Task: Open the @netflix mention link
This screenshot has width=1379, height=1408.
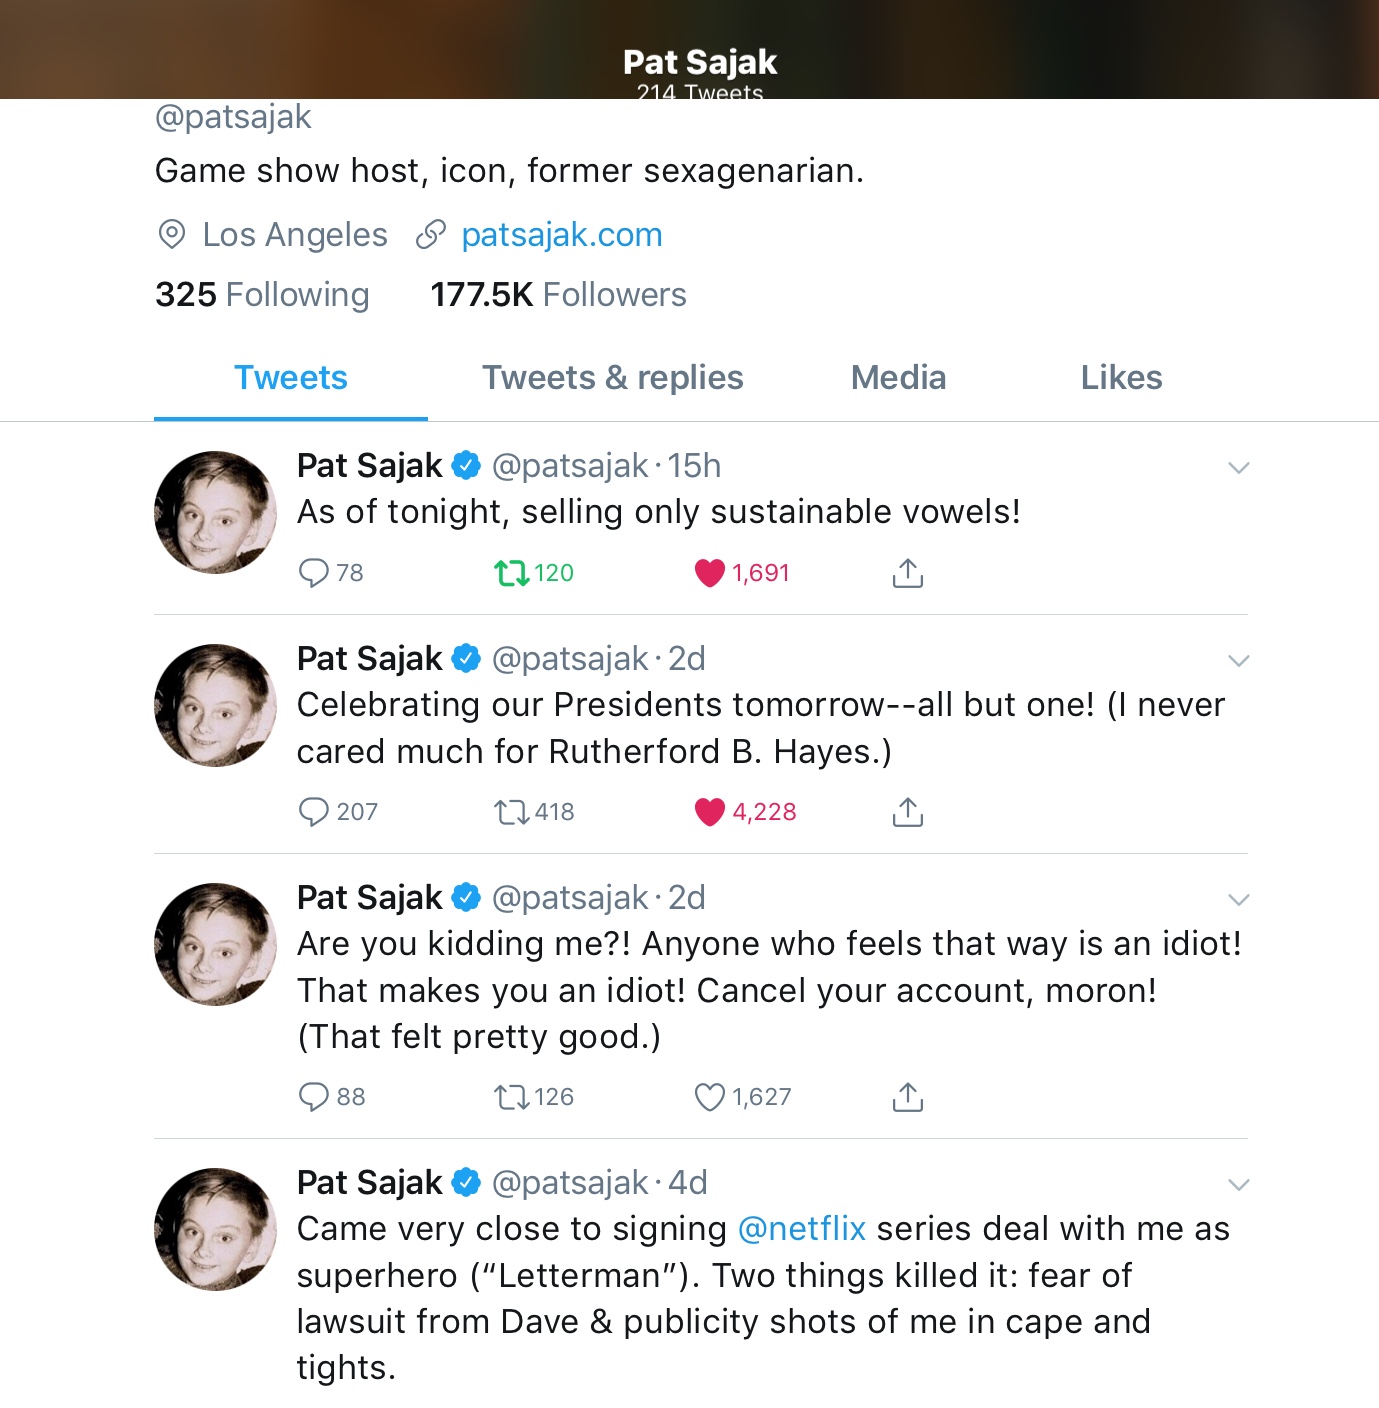Action: tap(802, 1229)
